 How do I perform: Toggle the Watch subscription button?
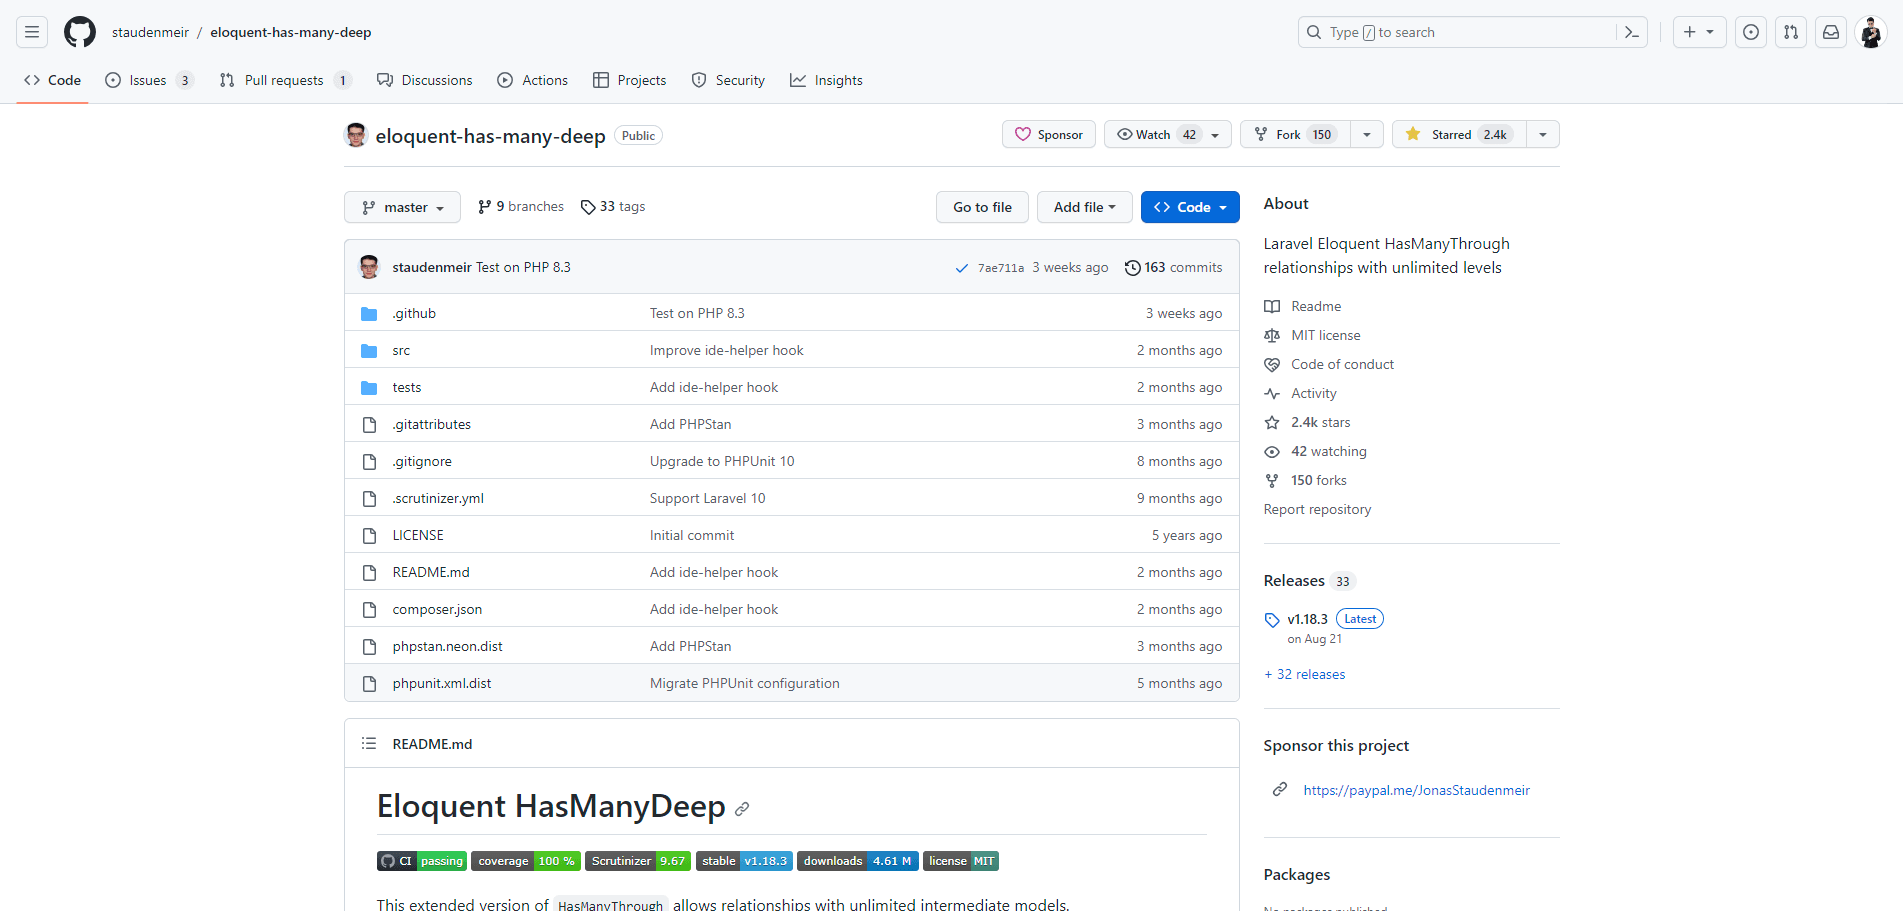coord(1168,134)
